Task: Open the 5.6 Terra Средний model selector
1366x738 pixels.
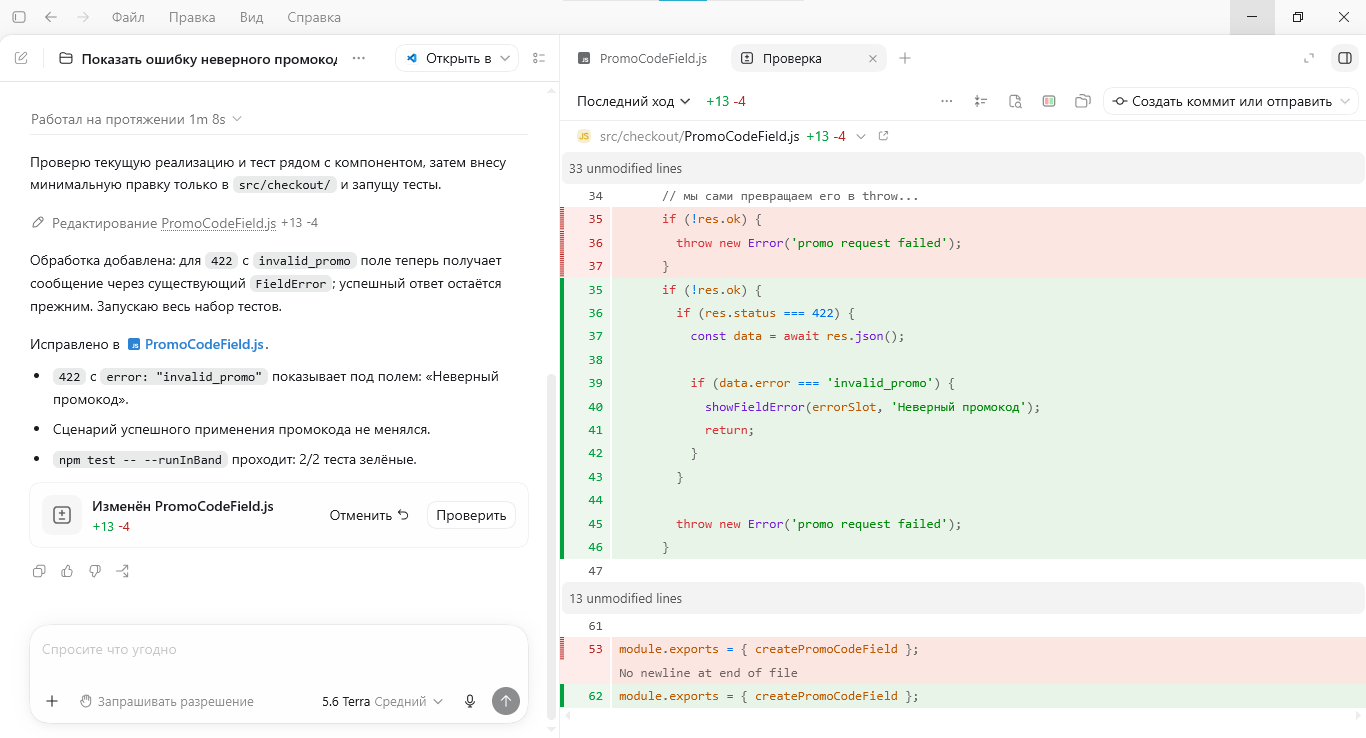Action: pos(382,701)
